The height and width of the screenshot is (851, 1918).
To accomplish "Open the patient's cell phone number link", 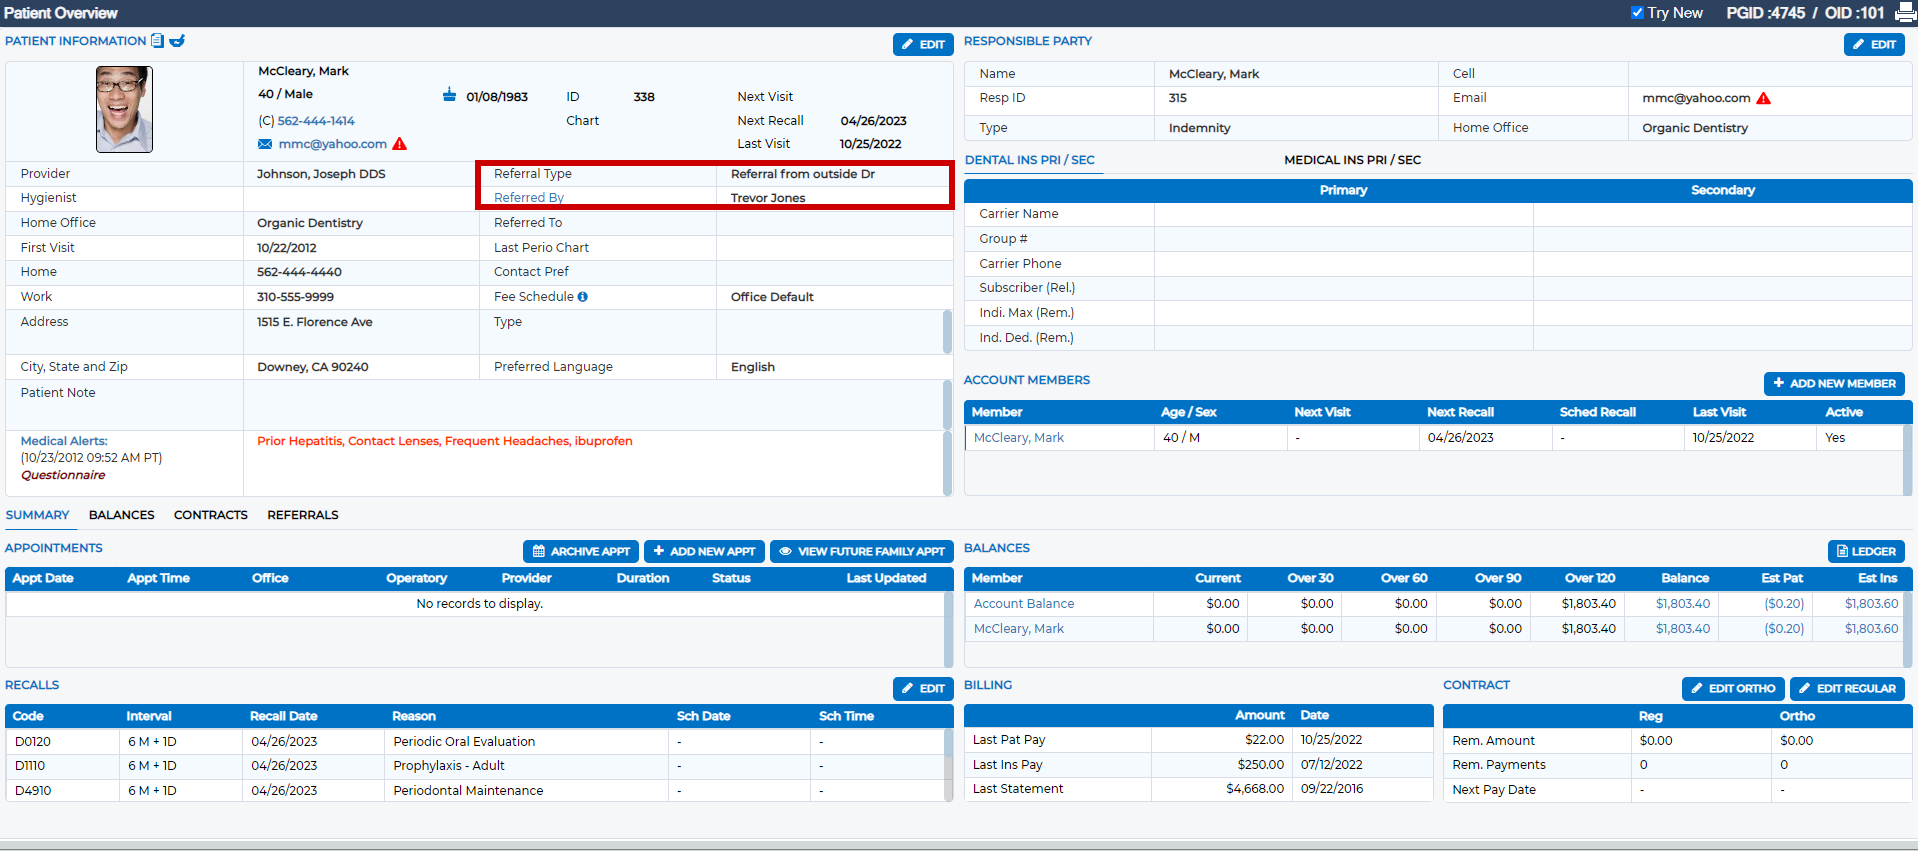I will pos(316,121).
